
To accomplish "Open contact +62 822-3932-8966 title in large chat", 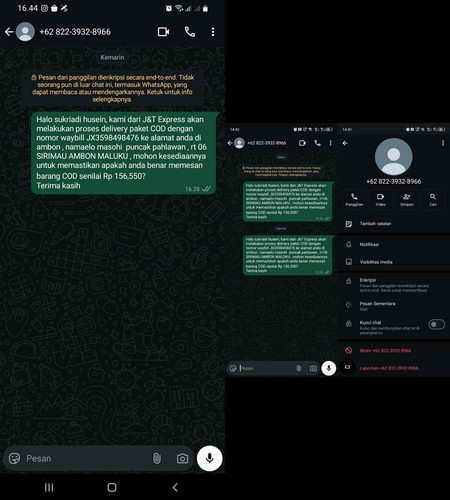I will coord(75,32).
